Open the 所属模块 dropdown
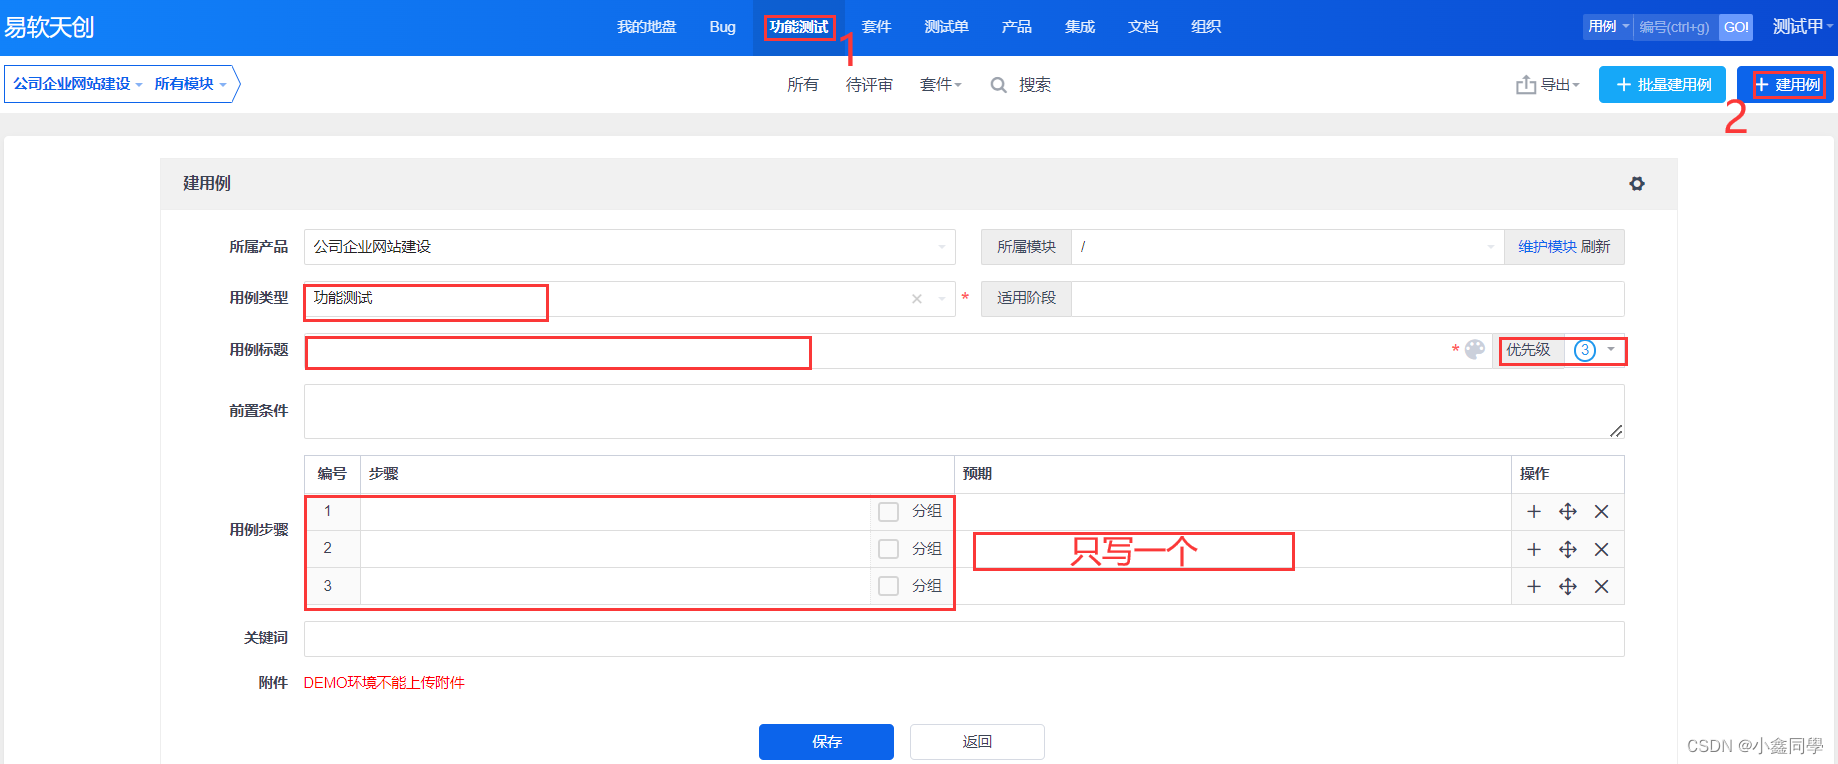Viewport: 1838px width, 764px height. point(1288,247)
